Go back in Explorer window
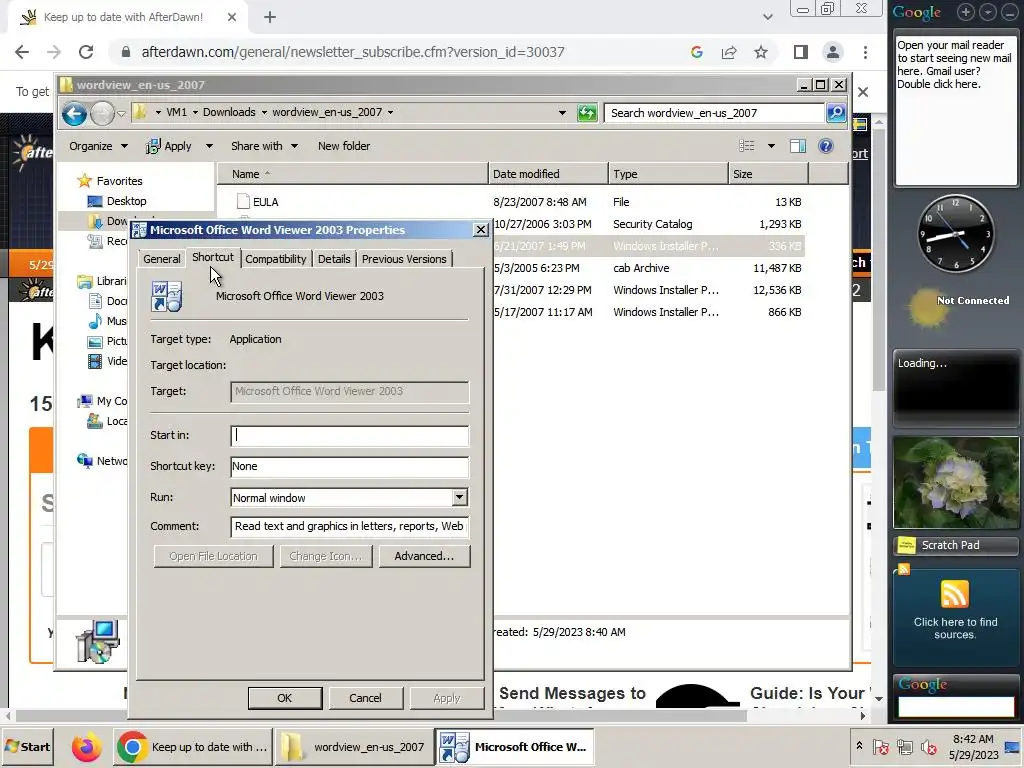The image size is (1024, 768). 74,114
